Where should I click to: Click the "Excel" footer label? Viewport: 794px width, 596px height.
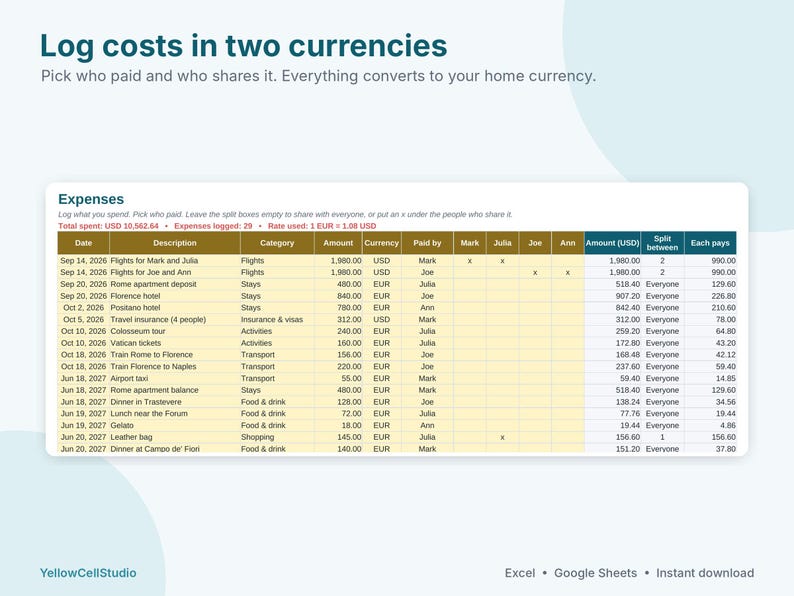point(520,573)
